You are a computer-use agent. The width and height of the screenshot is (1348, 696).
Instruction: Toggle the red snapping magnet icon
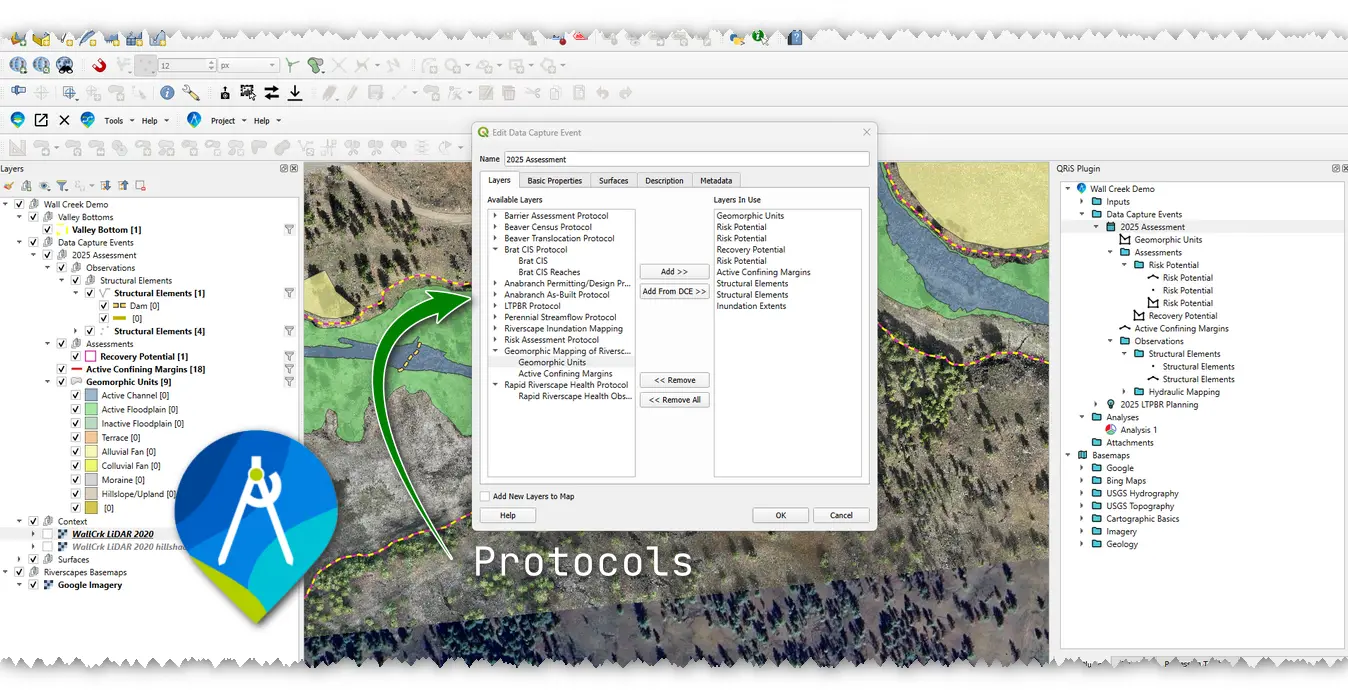pyautogui.click(x=99, y=66)
